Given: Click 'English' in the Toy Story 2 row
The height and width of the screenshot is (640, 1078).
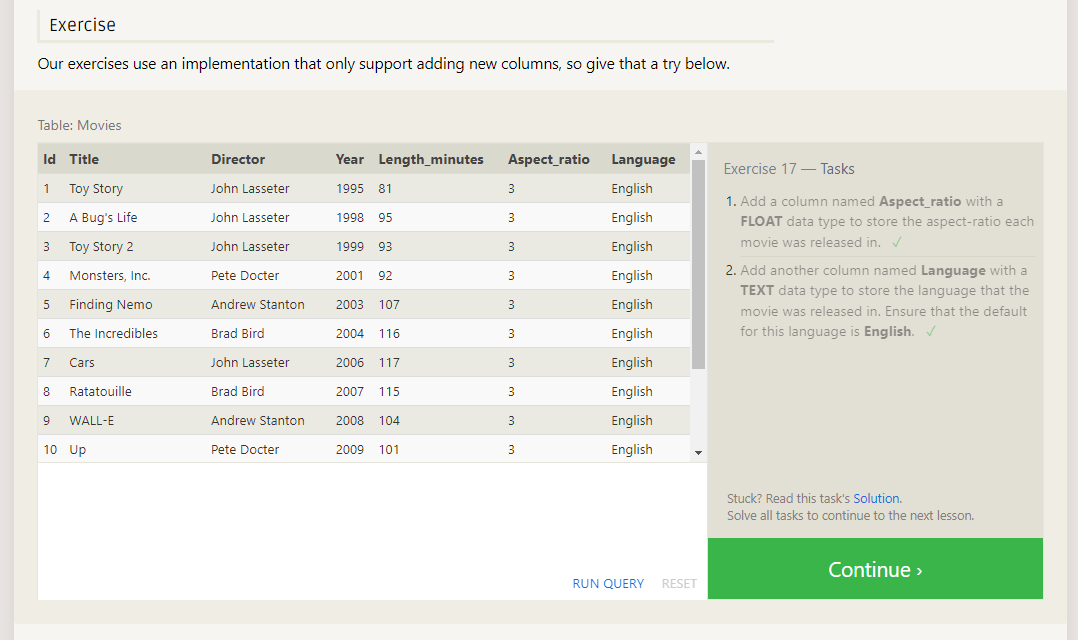Looking at the screenshot, I should [x=632, y=246].
